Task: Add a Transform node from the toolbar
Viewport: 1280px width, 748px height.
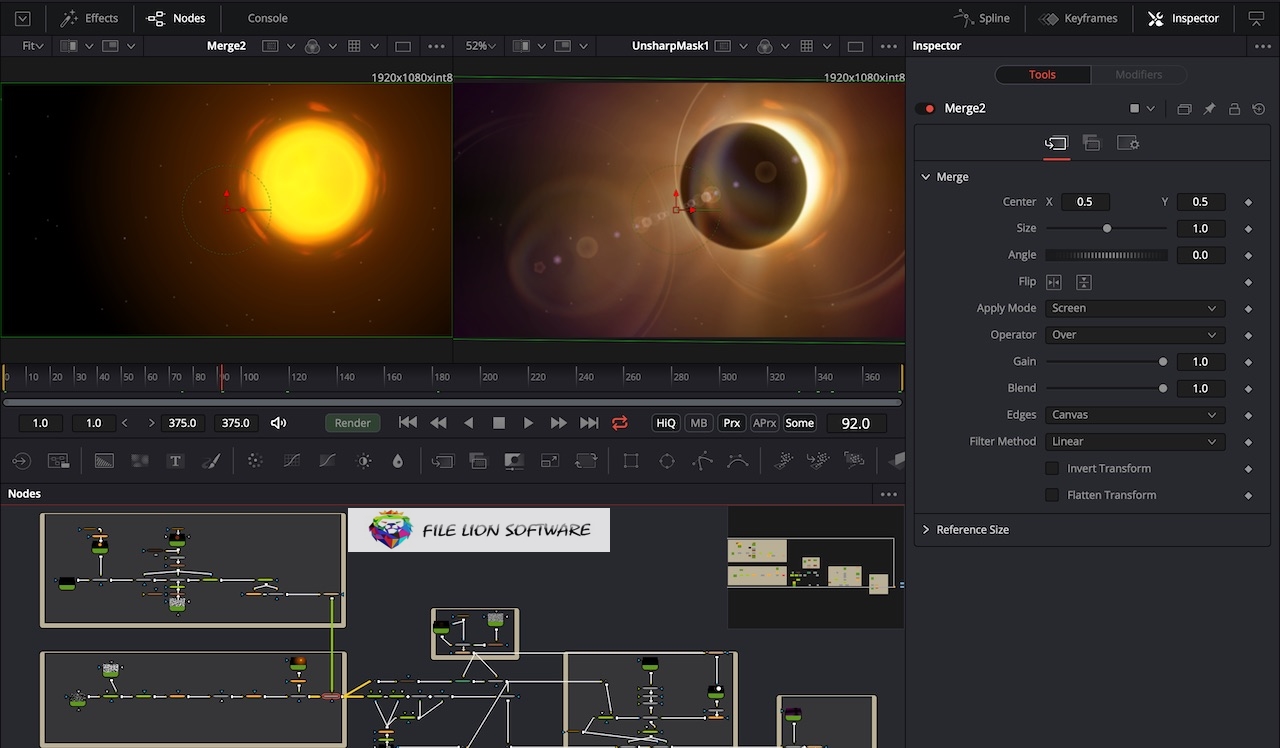Action: click(x=586, y=461)
